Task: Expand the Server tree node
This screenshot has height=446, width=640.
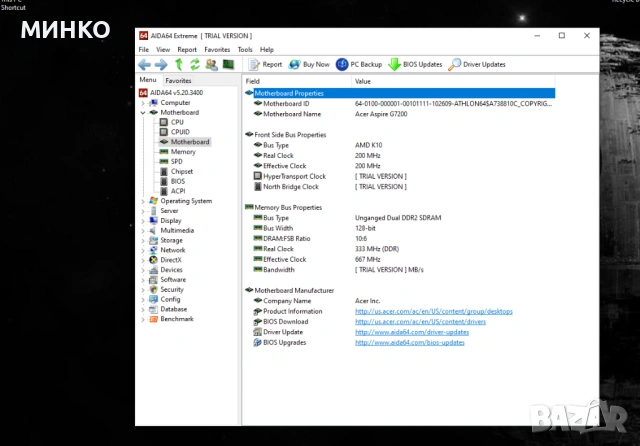Action: (x=143, y=211)
